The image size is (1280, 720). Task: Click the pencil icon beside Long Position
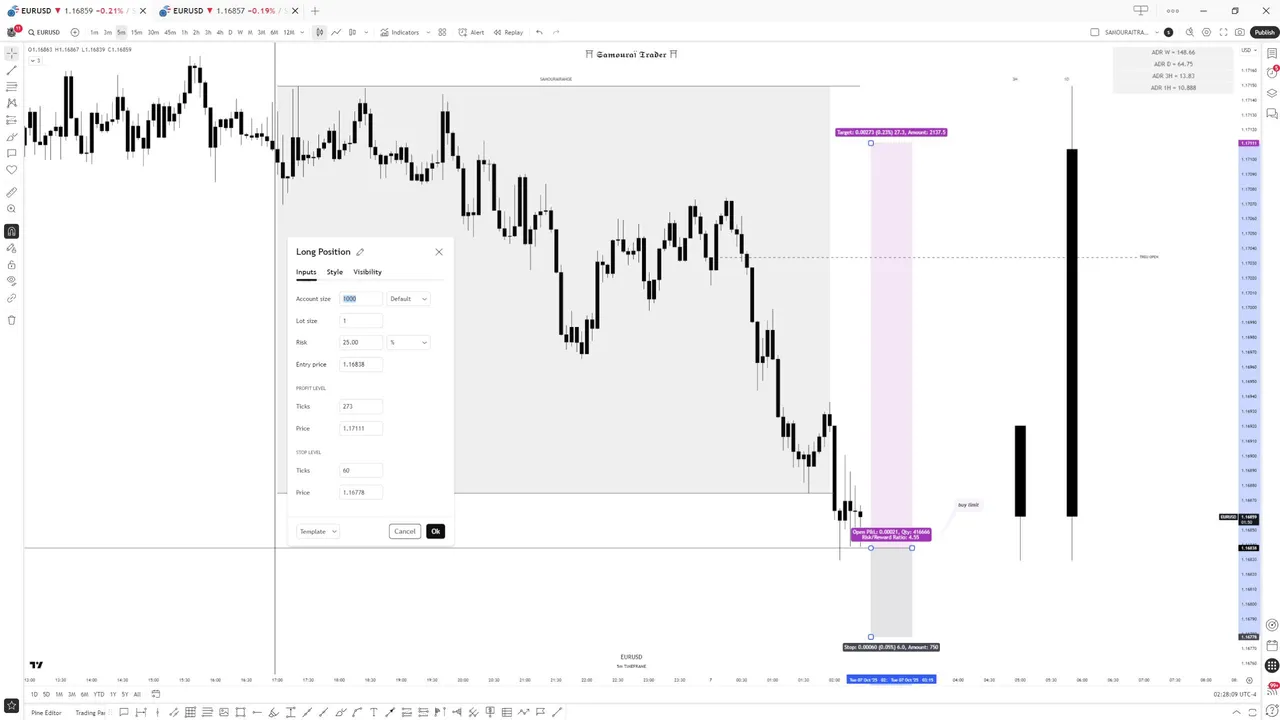coord(360,252)
